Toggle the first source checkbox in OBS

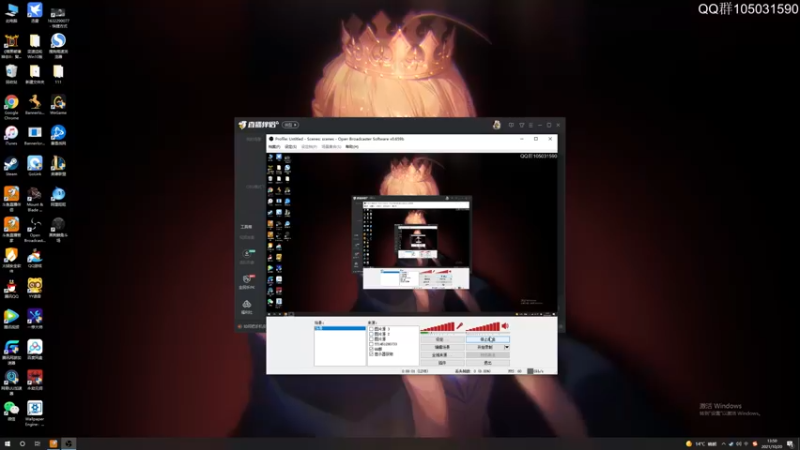(x=371, y=329)
